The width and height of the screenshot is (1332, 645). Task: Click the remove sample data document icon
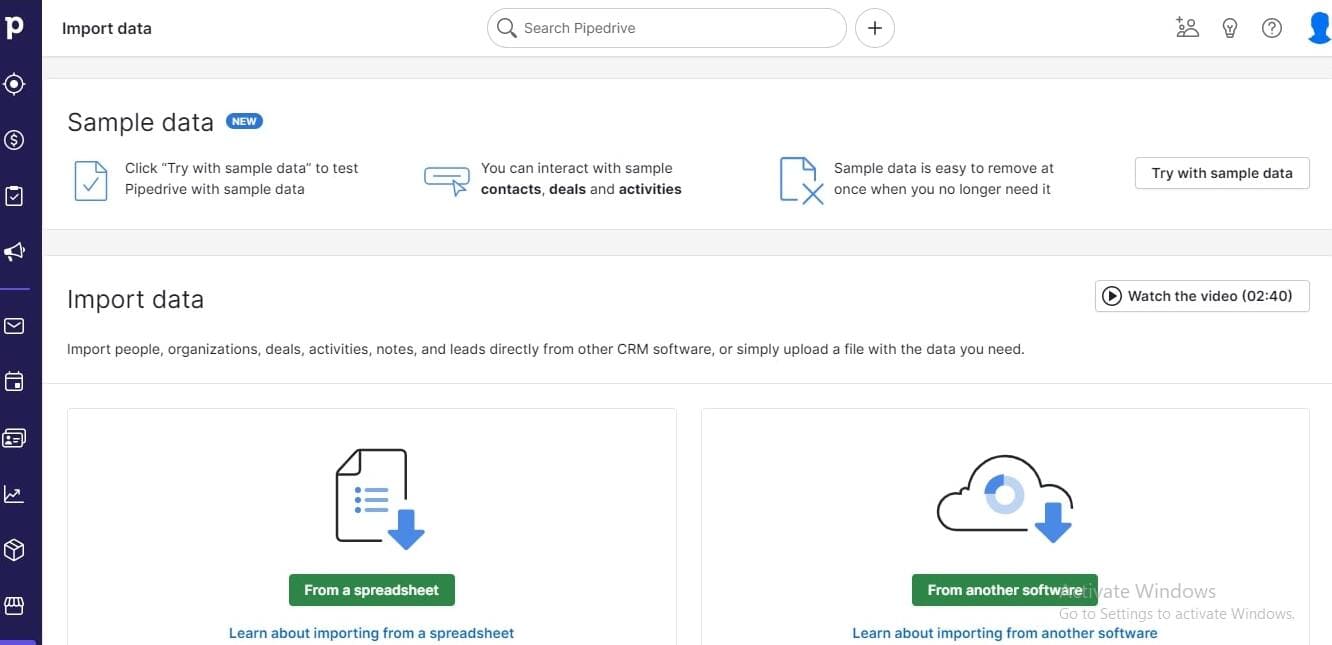pos(801,181)
